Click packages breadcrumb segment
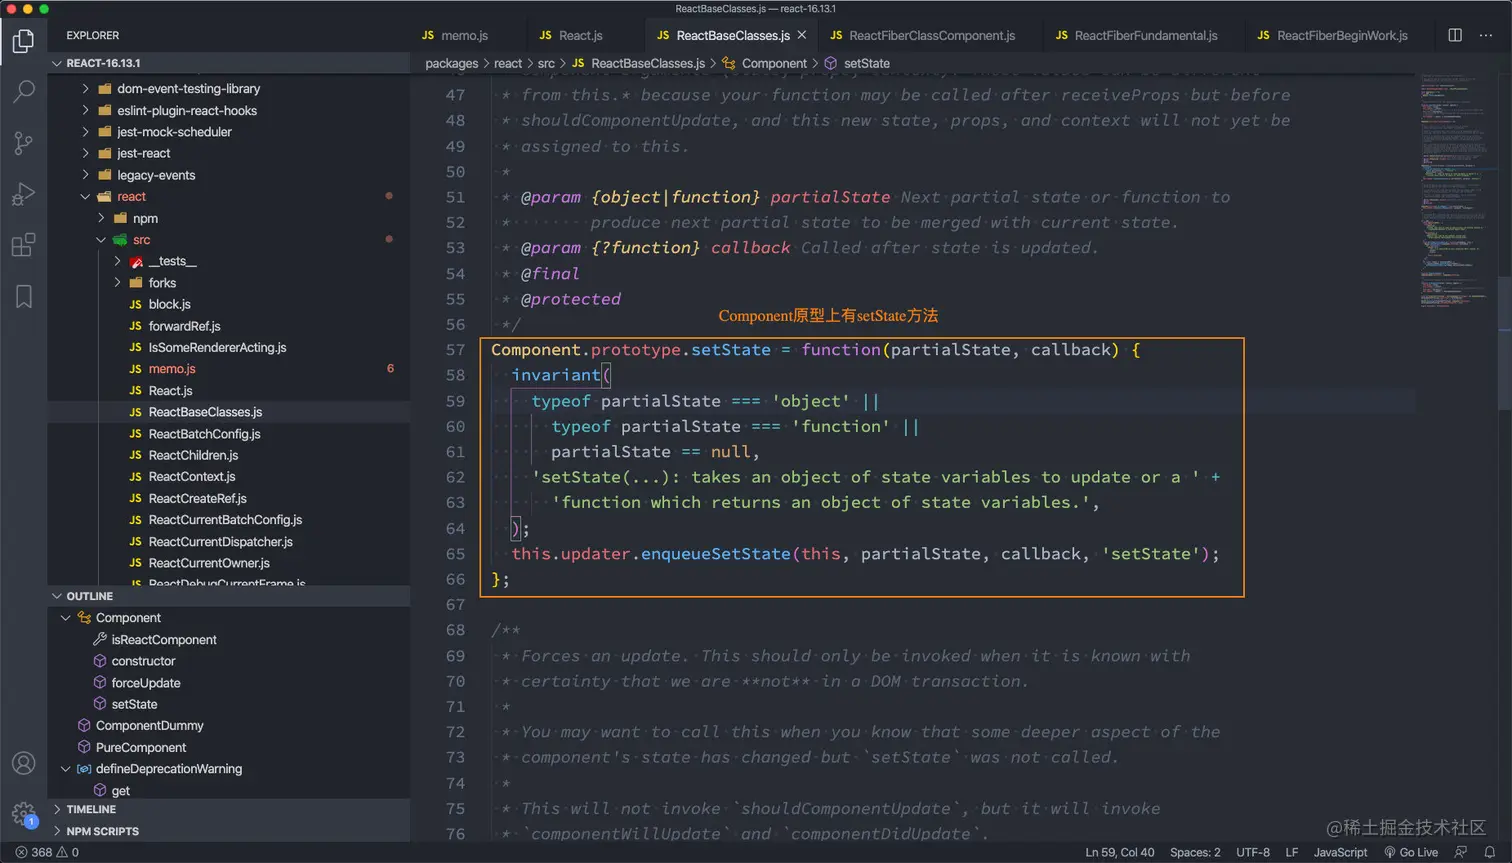This screenshot has width=1512, height=863. 451,63
